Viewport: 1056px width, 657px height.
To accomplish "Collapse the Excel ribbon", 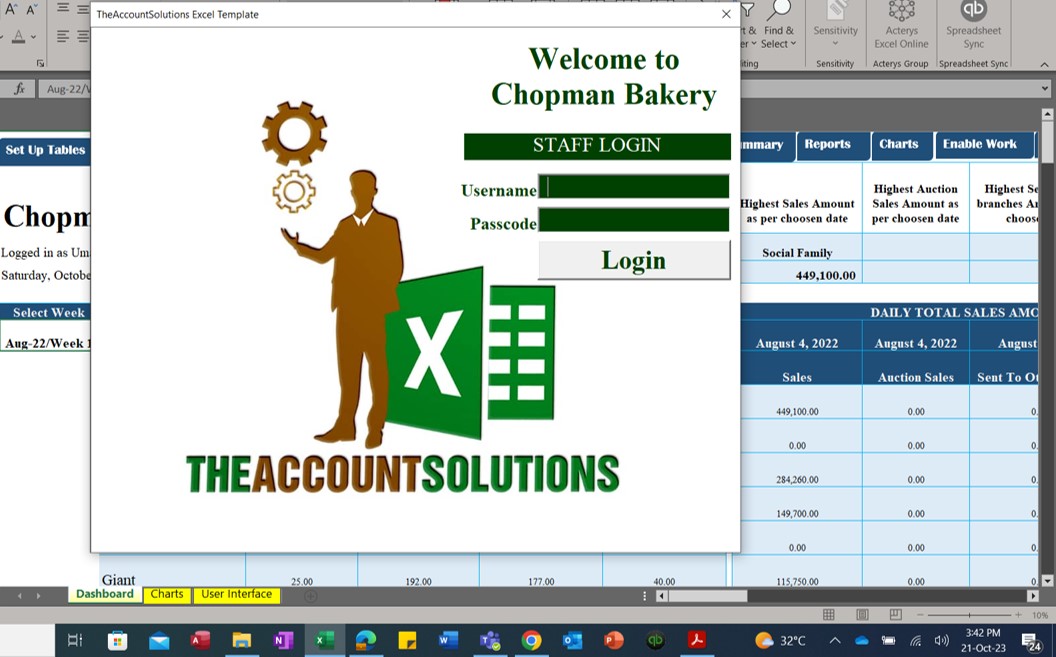I will pyautogui.click(x=1045, y=64).
